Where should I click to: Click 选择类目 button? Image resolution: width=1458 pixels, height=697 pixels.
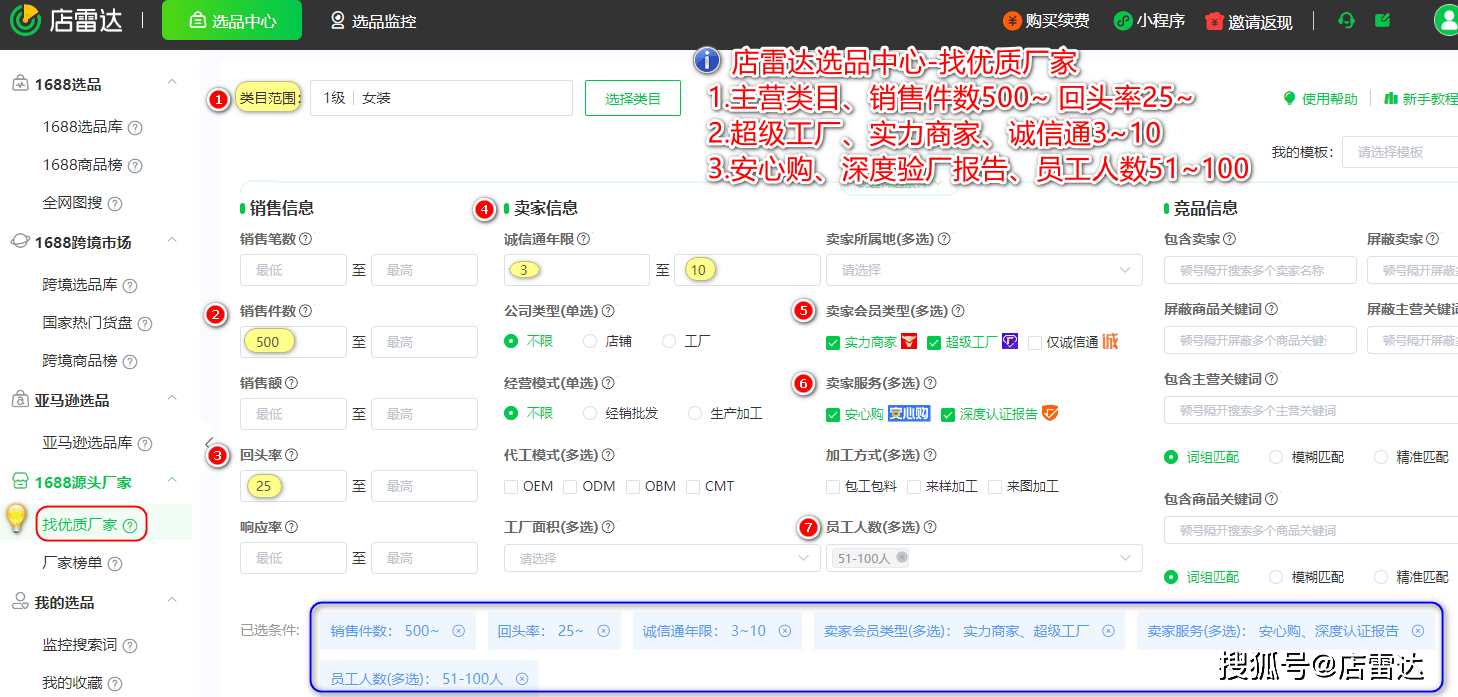pyautogui.click(x=633, y=98)
